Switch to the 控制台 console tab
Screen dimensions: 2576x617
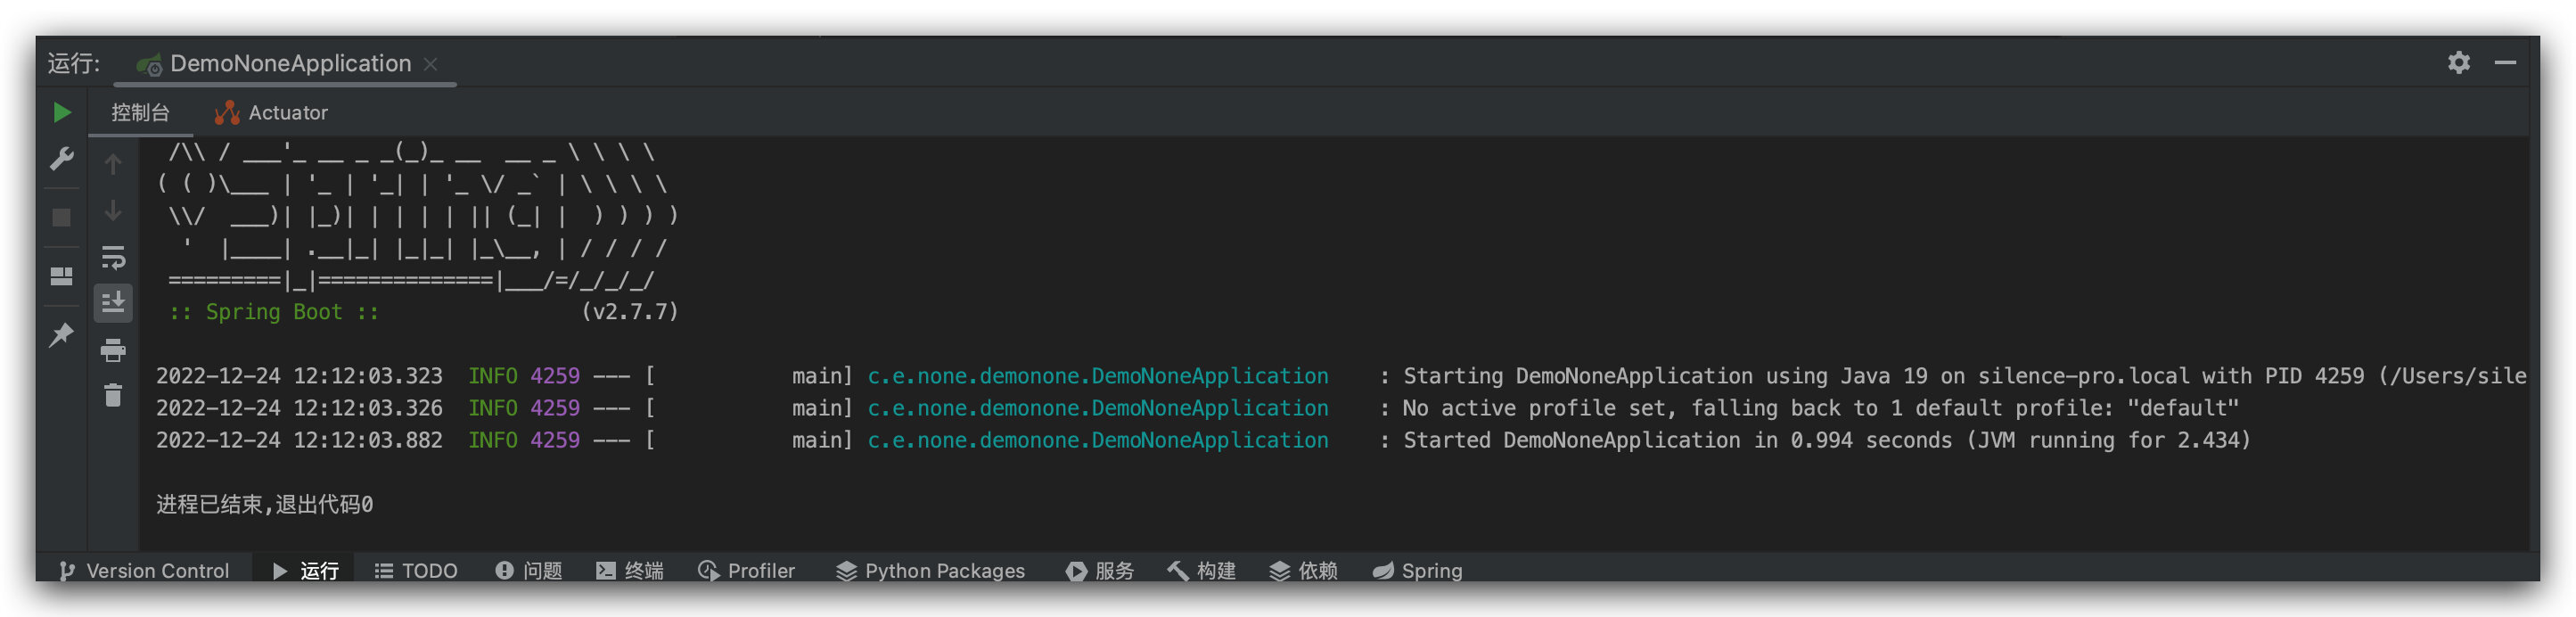pyautogui.click(x=140, y=113)
